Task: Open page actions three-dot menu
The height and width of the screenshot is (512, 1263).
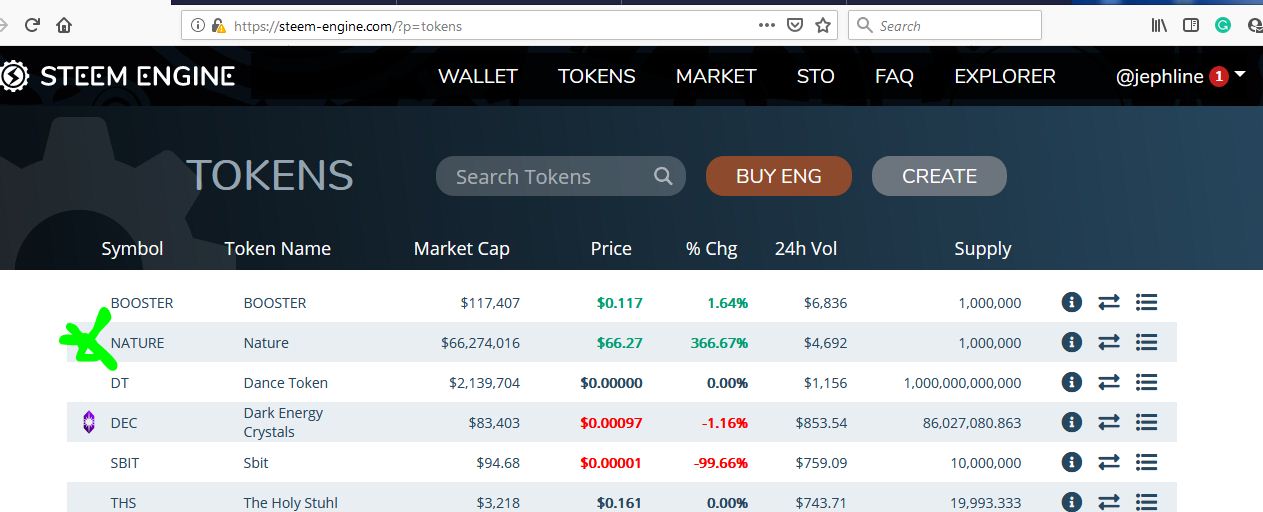Action: click(x=766, y=26)
